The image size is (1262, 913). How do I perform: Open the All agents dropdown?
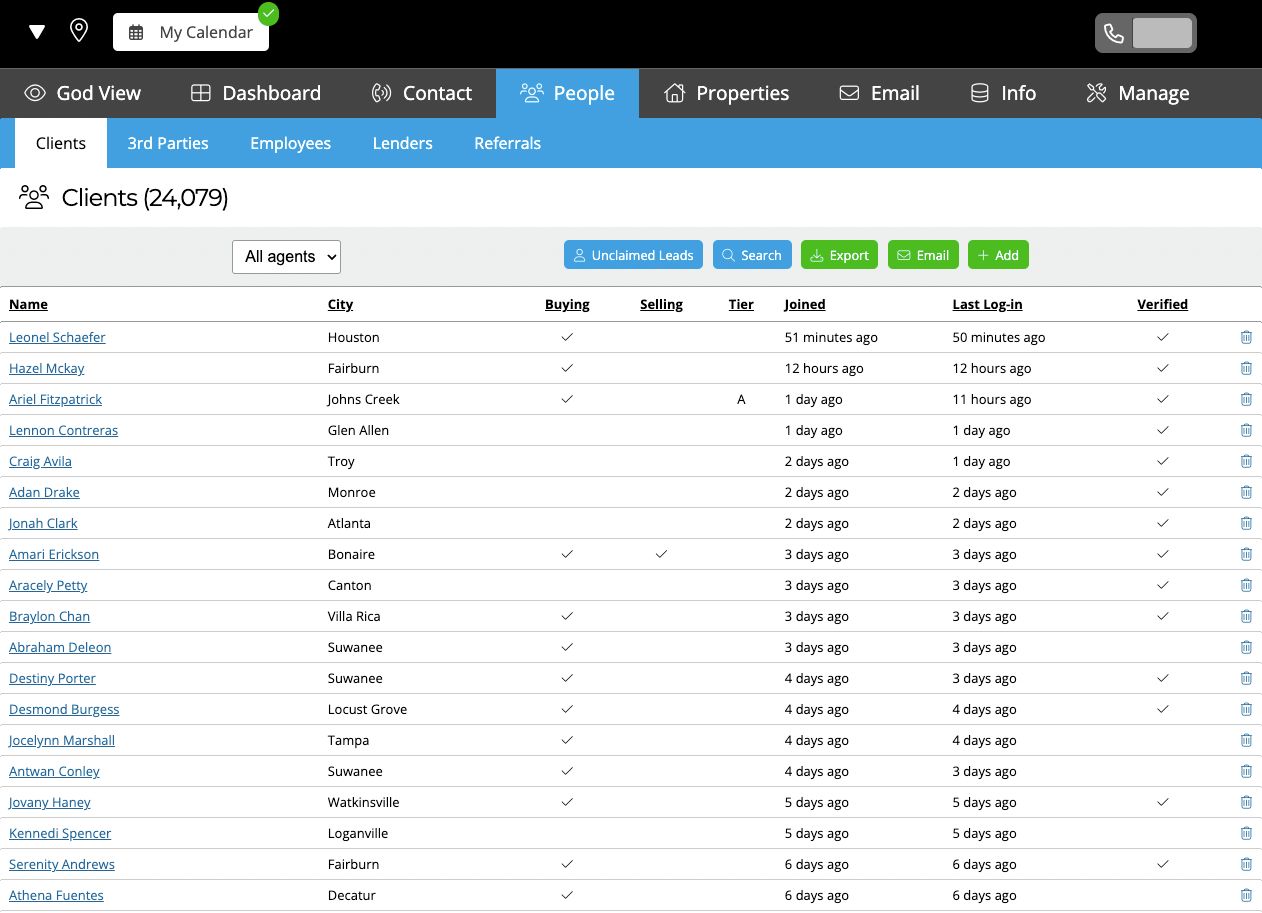pos(286,257)
